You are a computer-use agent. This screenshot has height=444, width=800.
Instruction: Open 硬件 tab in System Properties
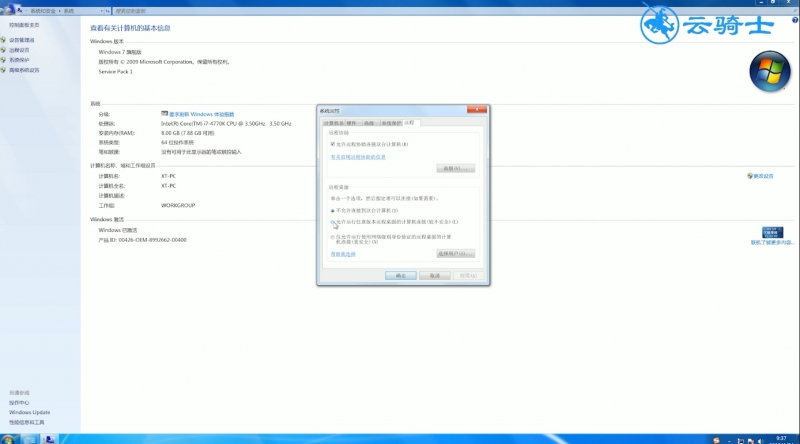click(352, 123)
